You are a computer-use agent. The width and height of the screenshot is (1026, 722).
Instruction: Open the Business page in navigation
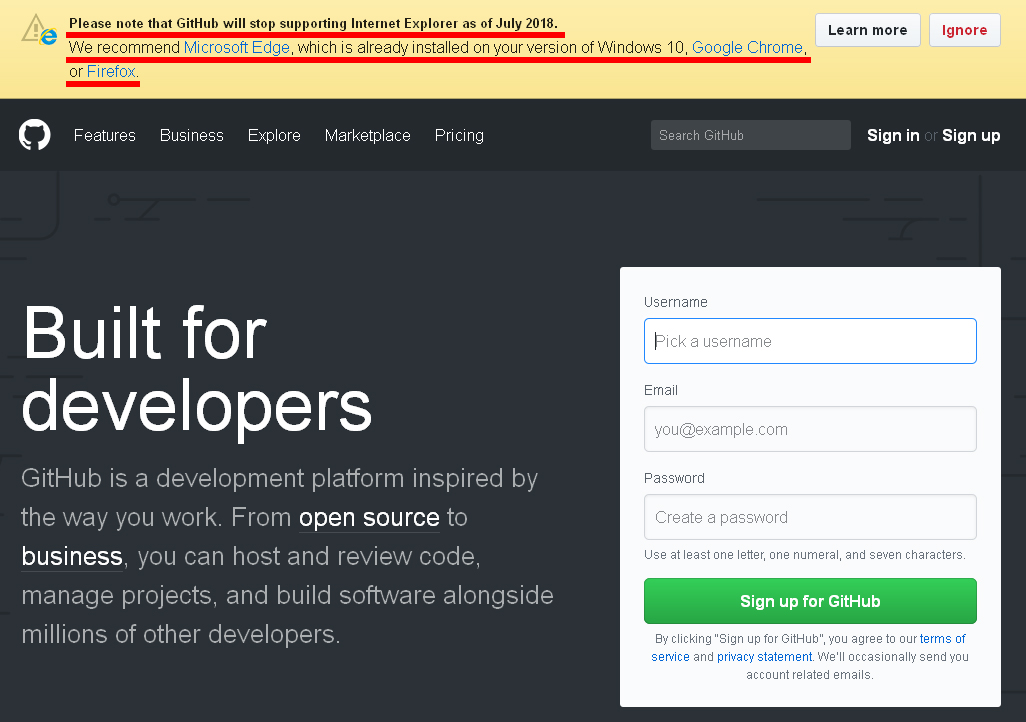pos(192,135)
